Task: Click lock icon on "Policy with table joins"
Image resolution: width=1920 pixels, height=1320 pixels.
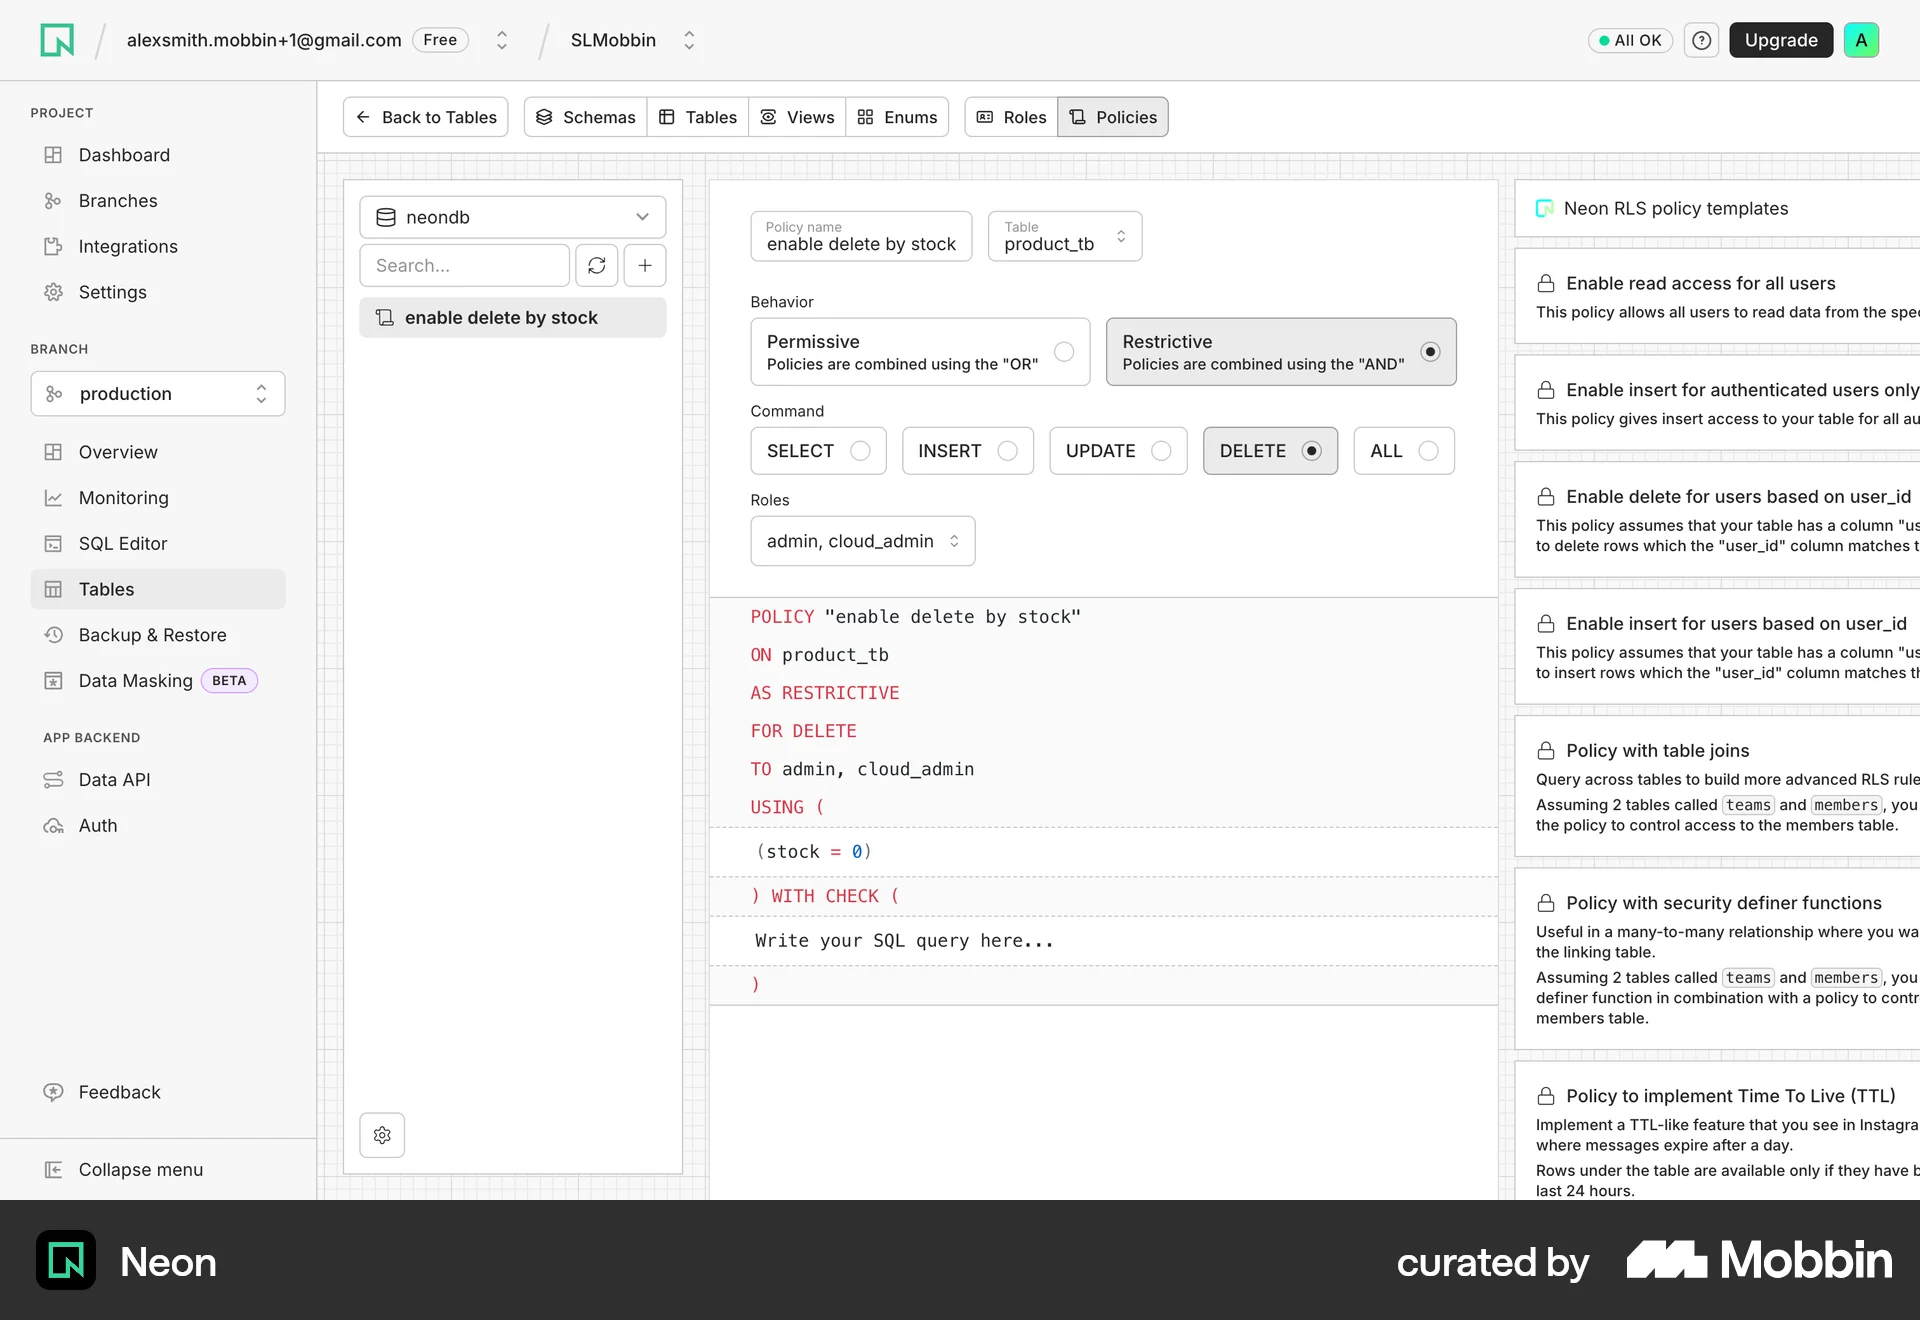Action: [1546, 750]
